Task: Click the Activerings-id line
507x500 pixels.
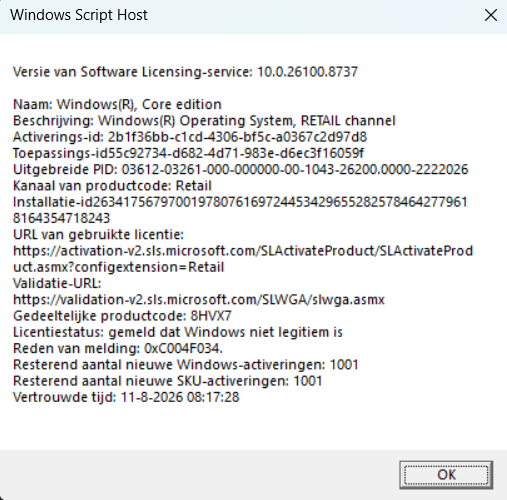Action: 190,137
